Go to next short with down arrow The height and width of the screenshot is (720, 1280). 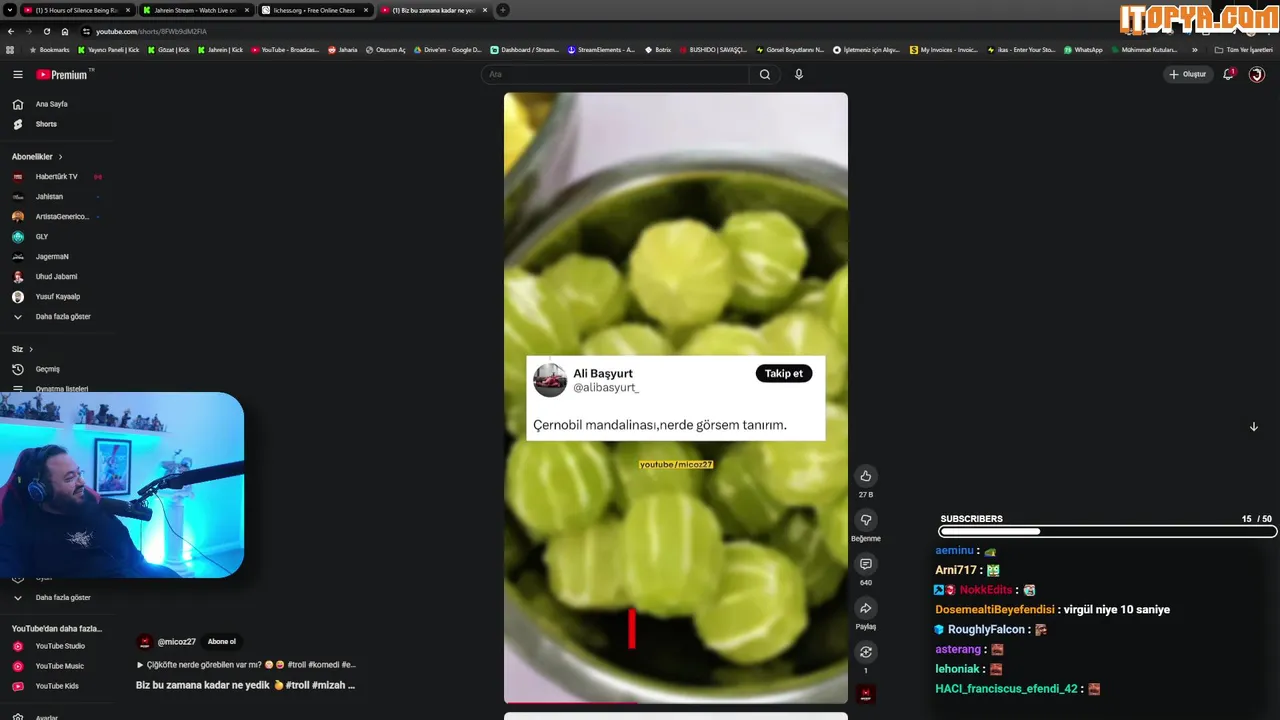point(1253,427)
